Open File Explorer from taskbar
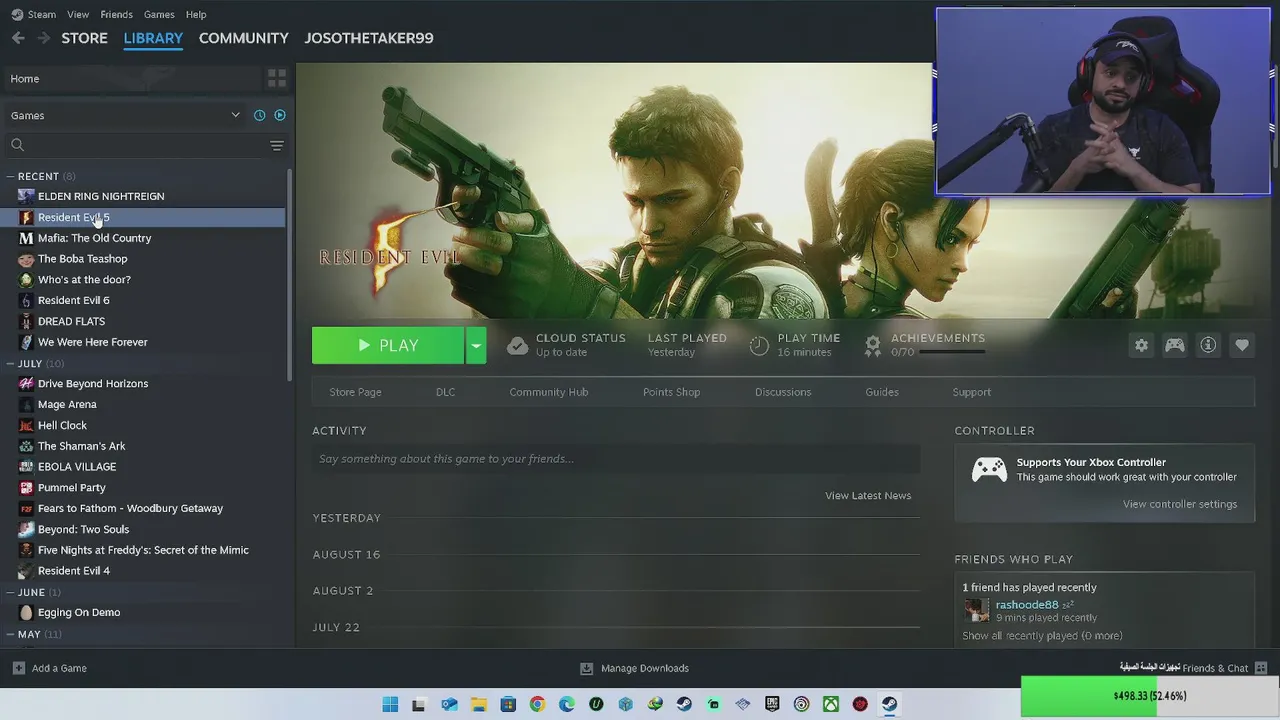This screenshot has width=1280, height=720. coord(478,704)
